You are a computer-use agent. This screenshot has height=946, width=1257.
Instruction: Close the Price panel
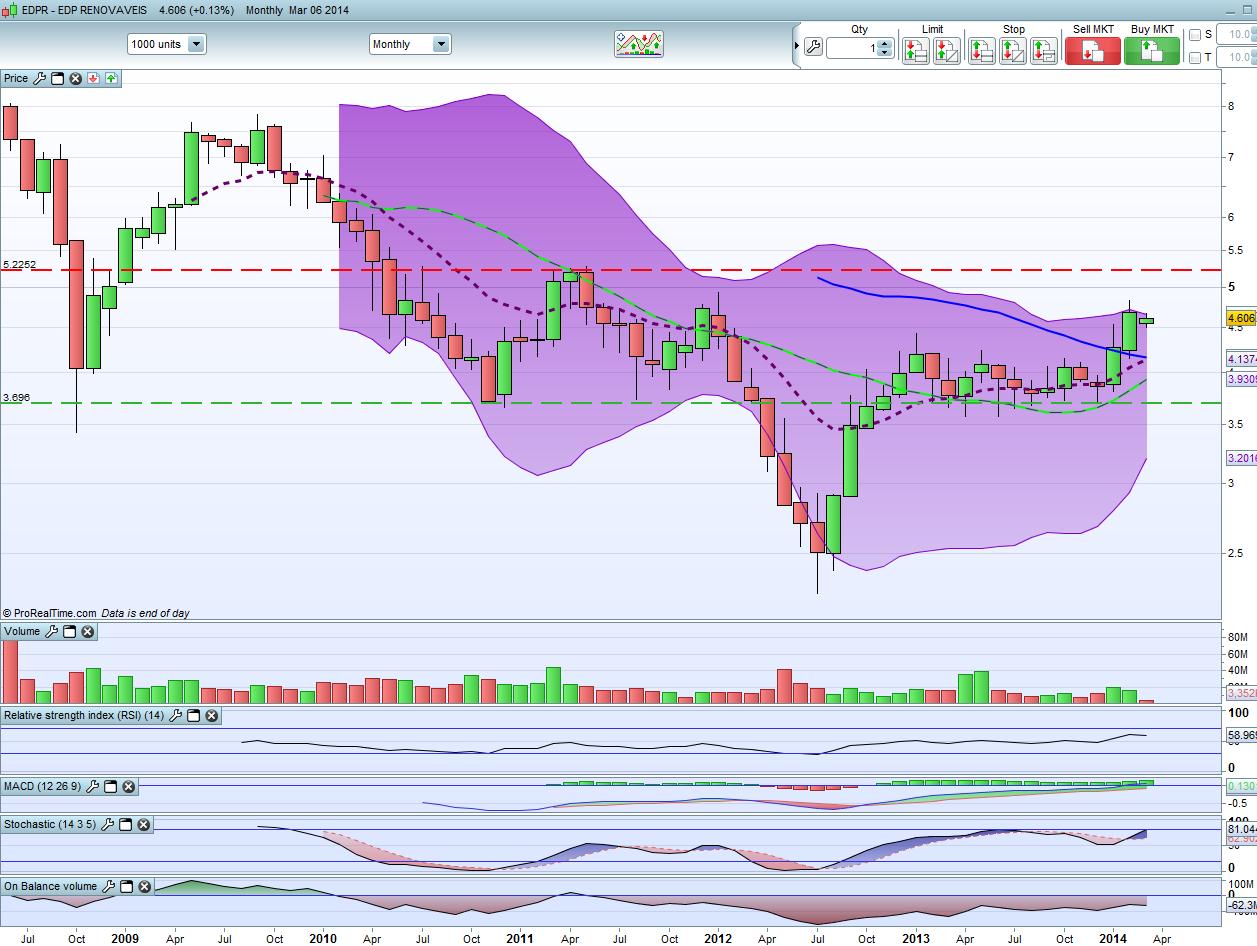click(75, 78)
